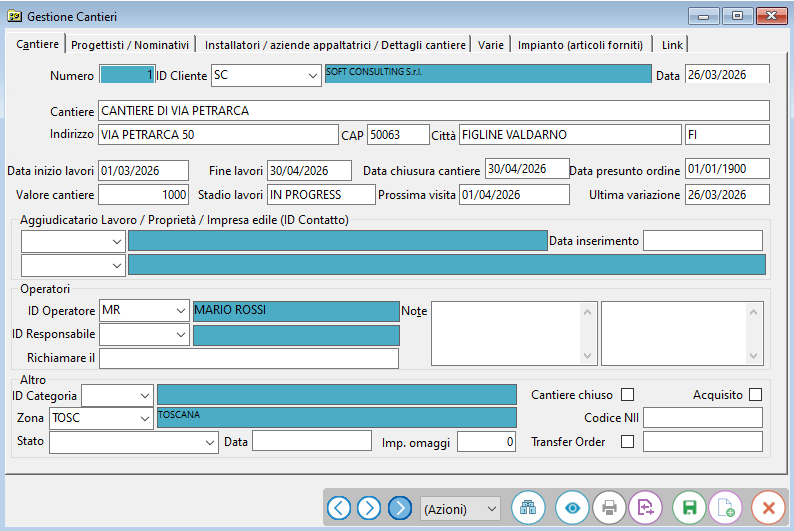794x531 pixels.
Task: Open the ID Responsabile dropdown
Action: 180,335
